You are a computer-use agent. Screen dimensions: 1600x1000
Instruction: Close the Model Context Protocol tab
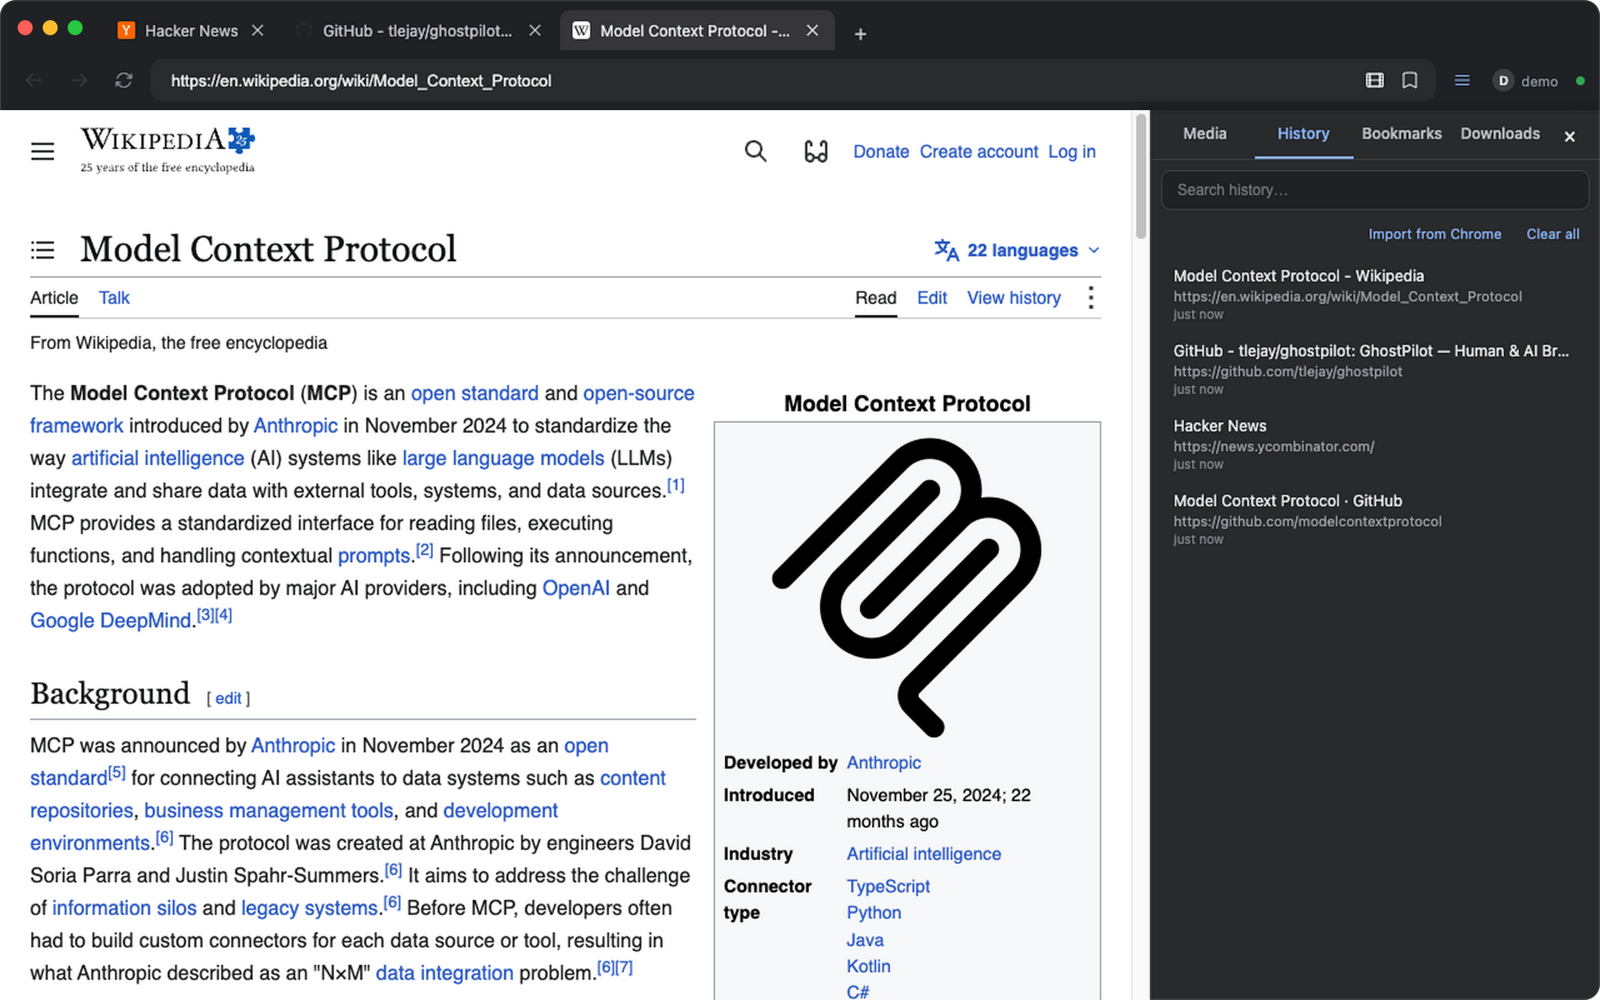click(812, 31)
